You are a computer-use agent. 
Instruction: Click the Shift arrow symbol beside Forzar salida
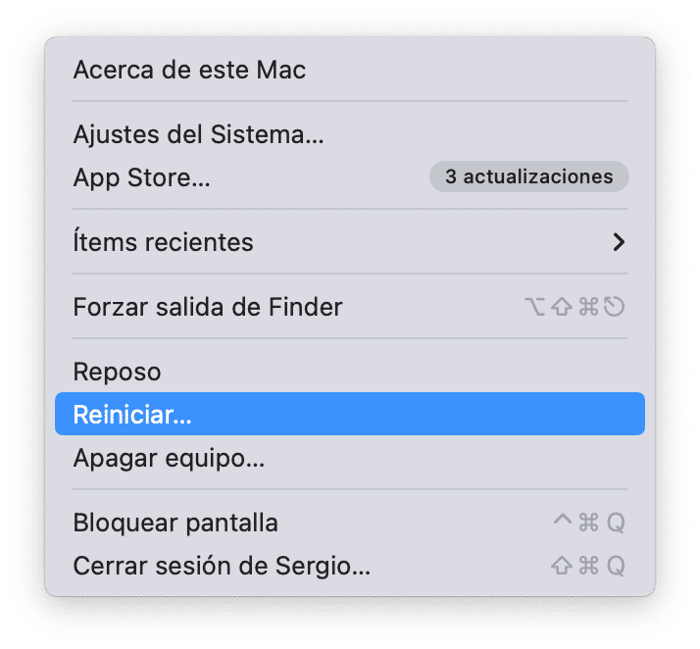(562, 307)
